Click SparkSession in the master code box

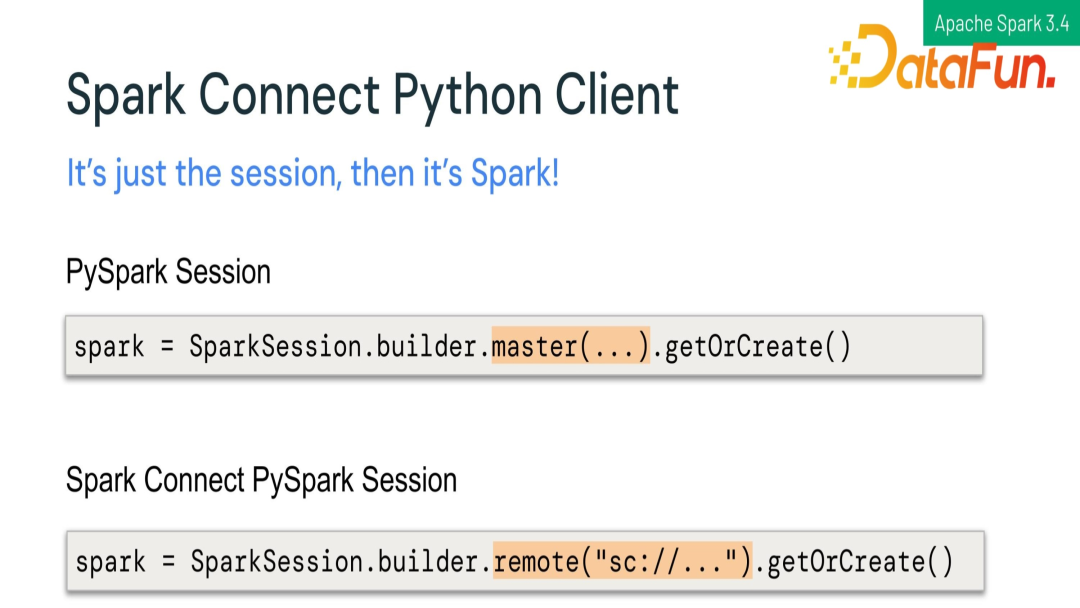click(x=275, y=347)
